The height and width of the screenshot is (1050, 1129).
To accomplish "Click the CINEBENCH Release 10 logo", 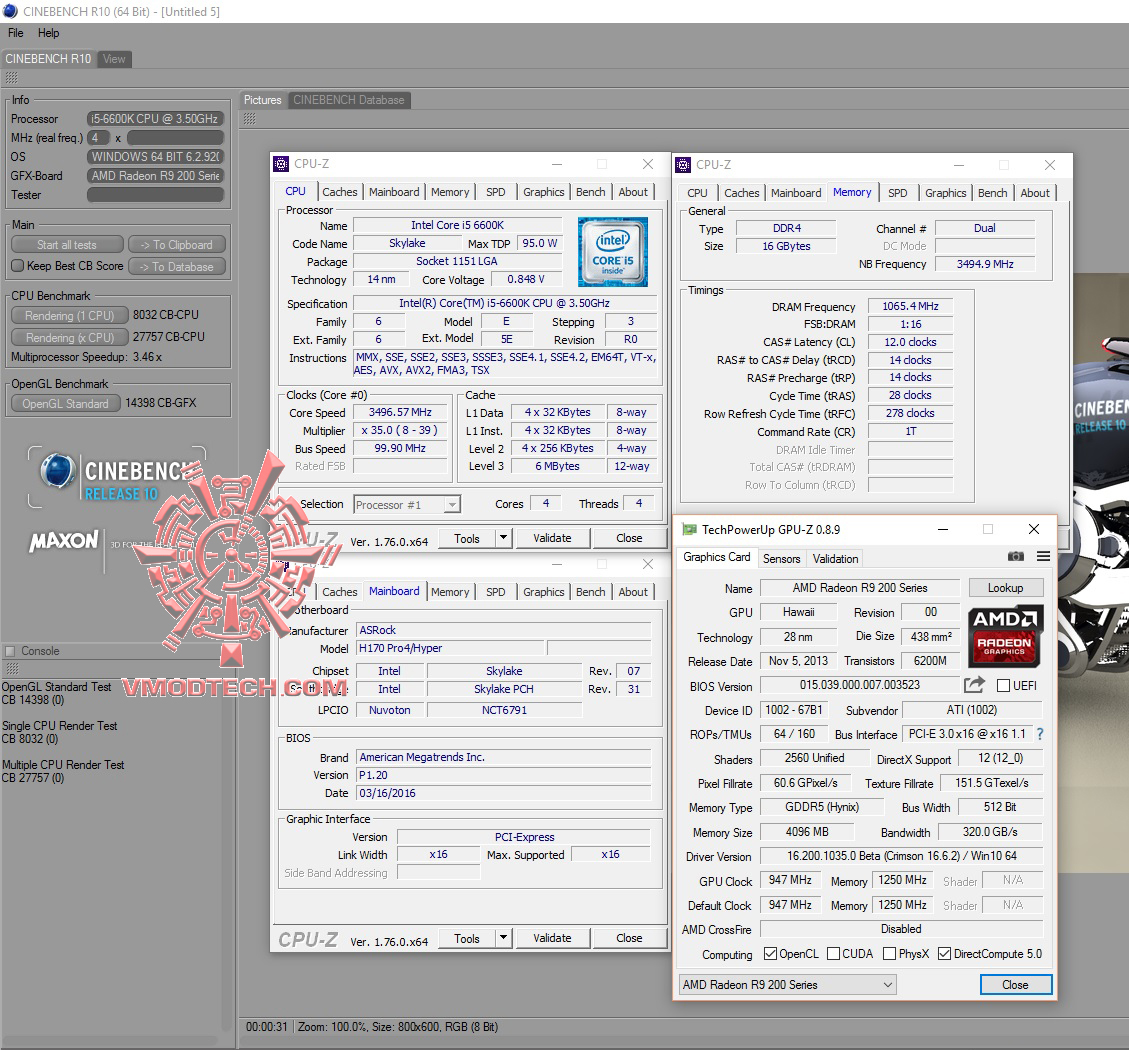I will coord(117,477).
